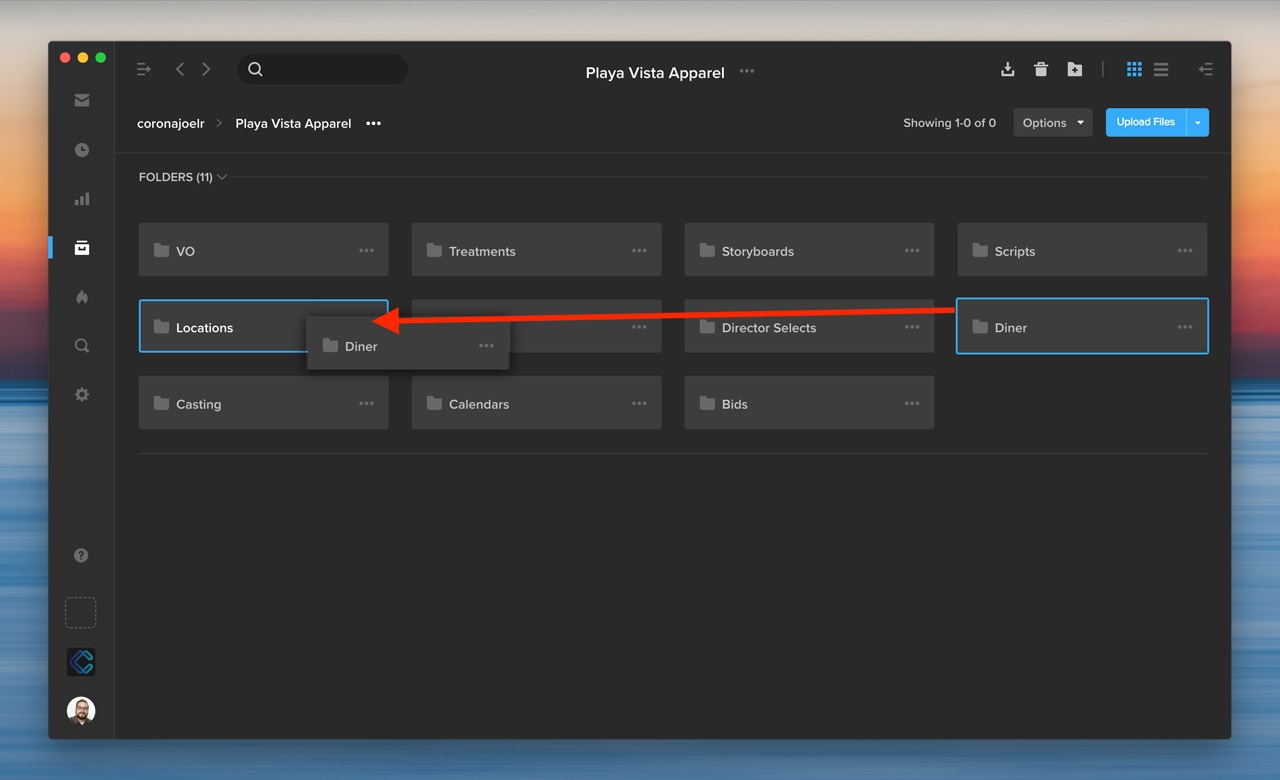Select the highlighted Diner folder card

click(1082, 326)
